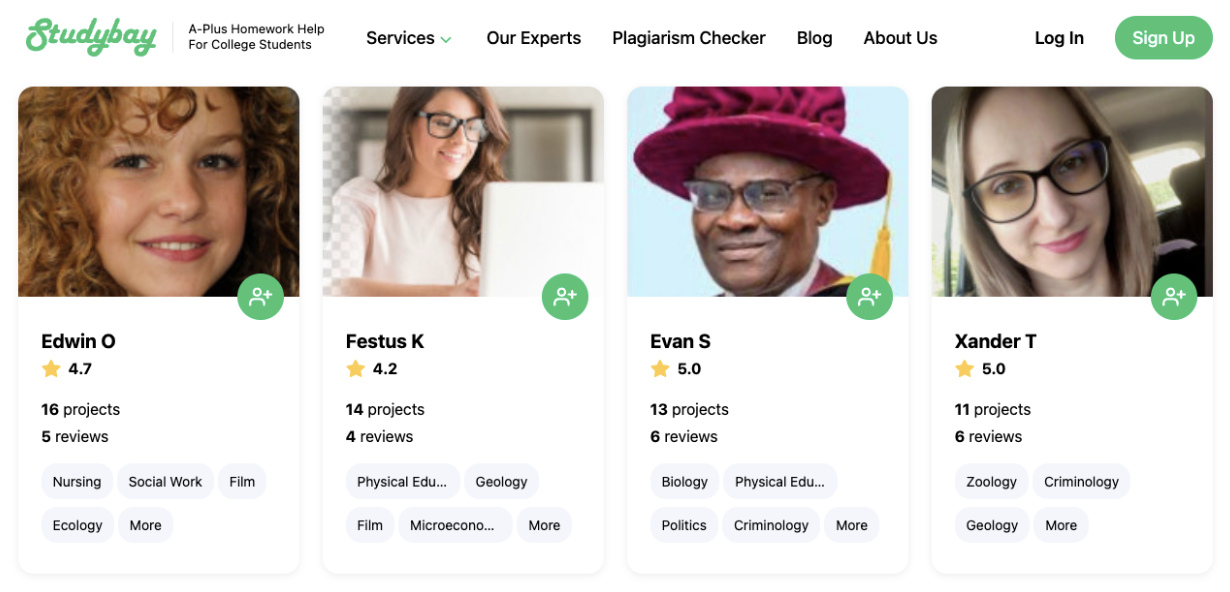Click the Log In link
1230x592 pixels.
click(x=1059, y=38)
